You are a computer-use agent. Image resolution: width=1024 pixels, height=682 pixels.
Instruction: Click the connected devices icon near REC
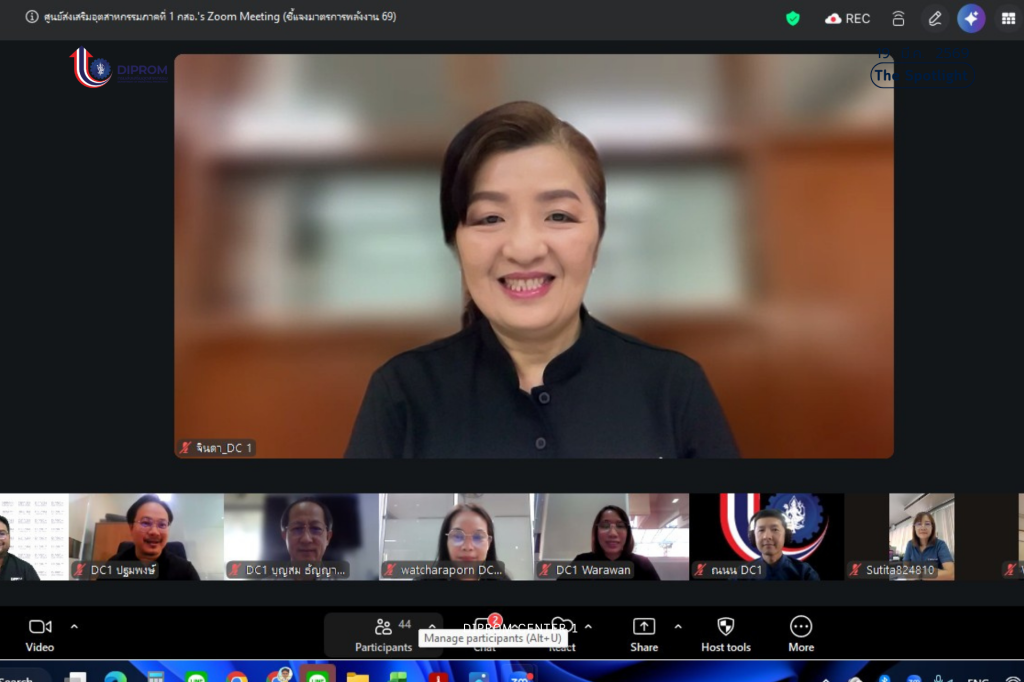click(x=899, y=18)
